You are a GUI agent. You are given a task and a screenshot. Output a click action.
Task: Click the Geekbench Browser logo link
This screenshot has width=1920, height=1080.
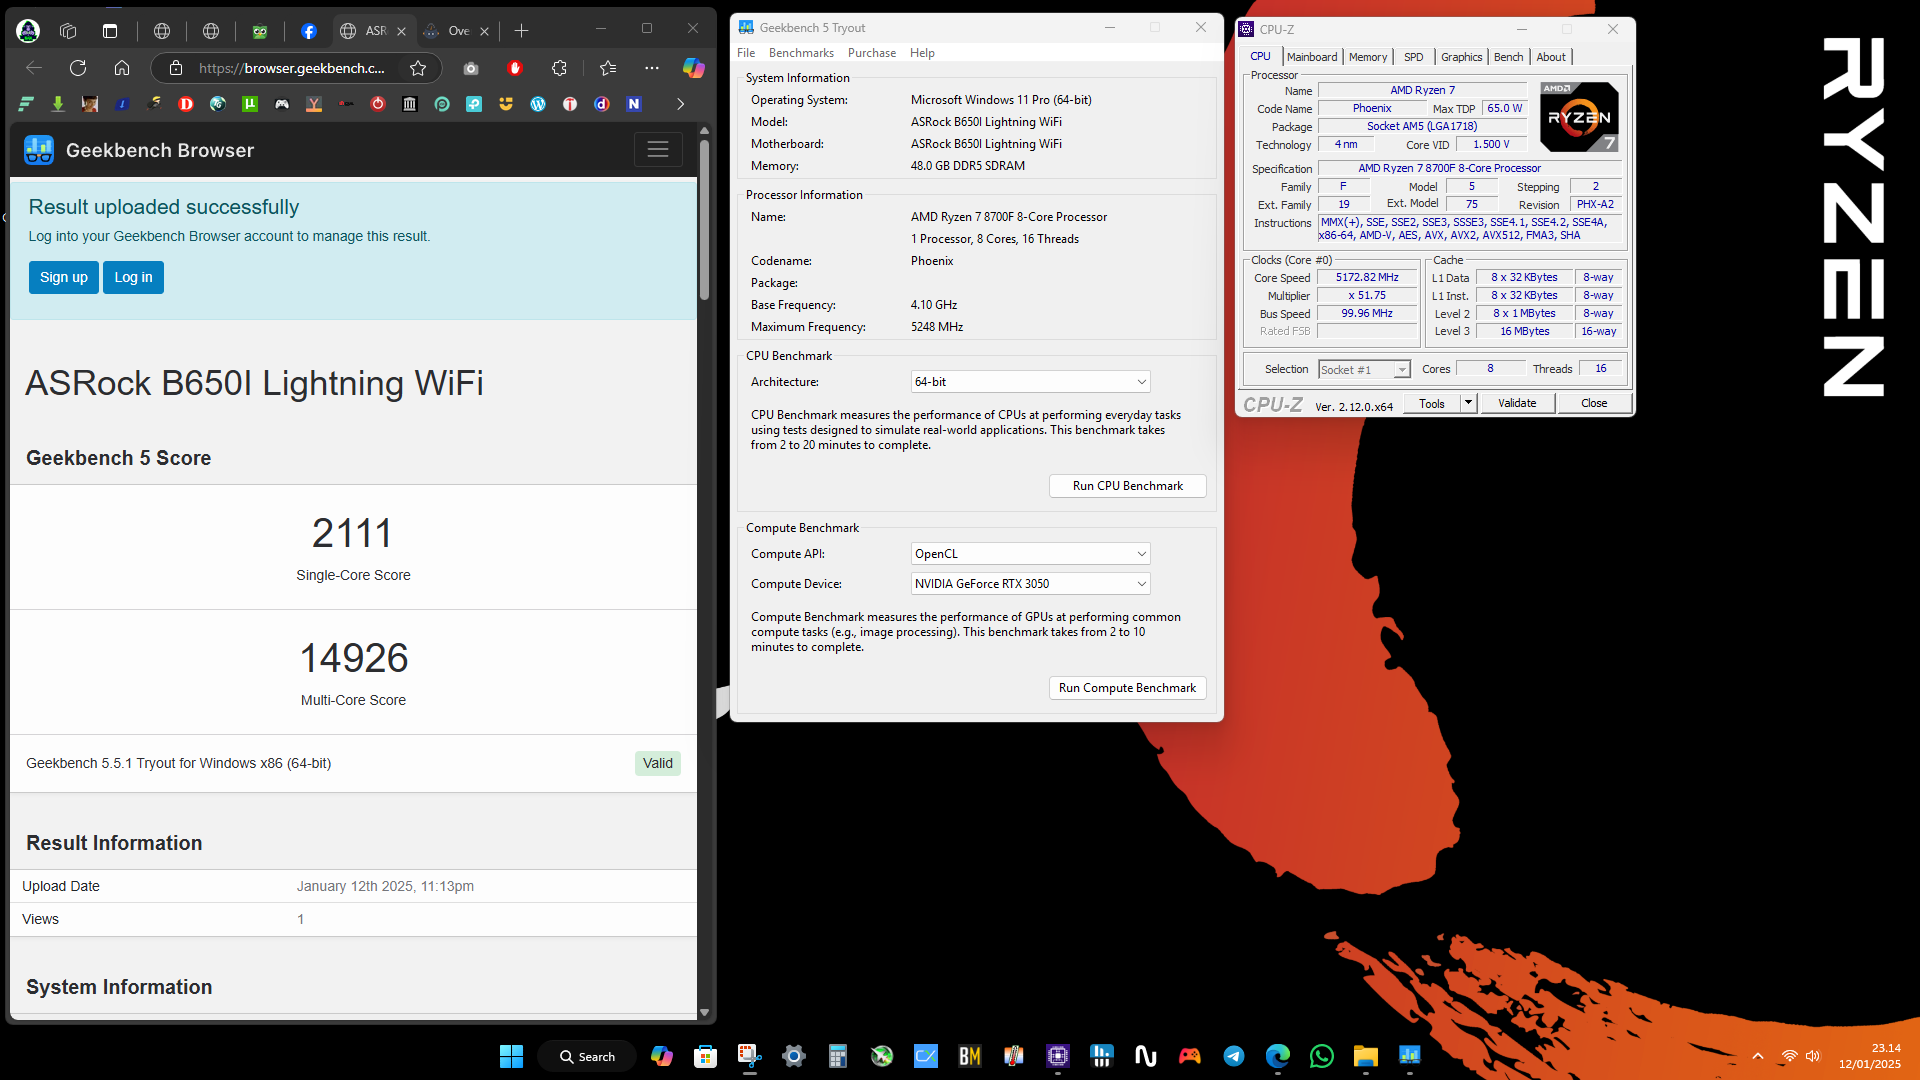(x=139, y=150)
